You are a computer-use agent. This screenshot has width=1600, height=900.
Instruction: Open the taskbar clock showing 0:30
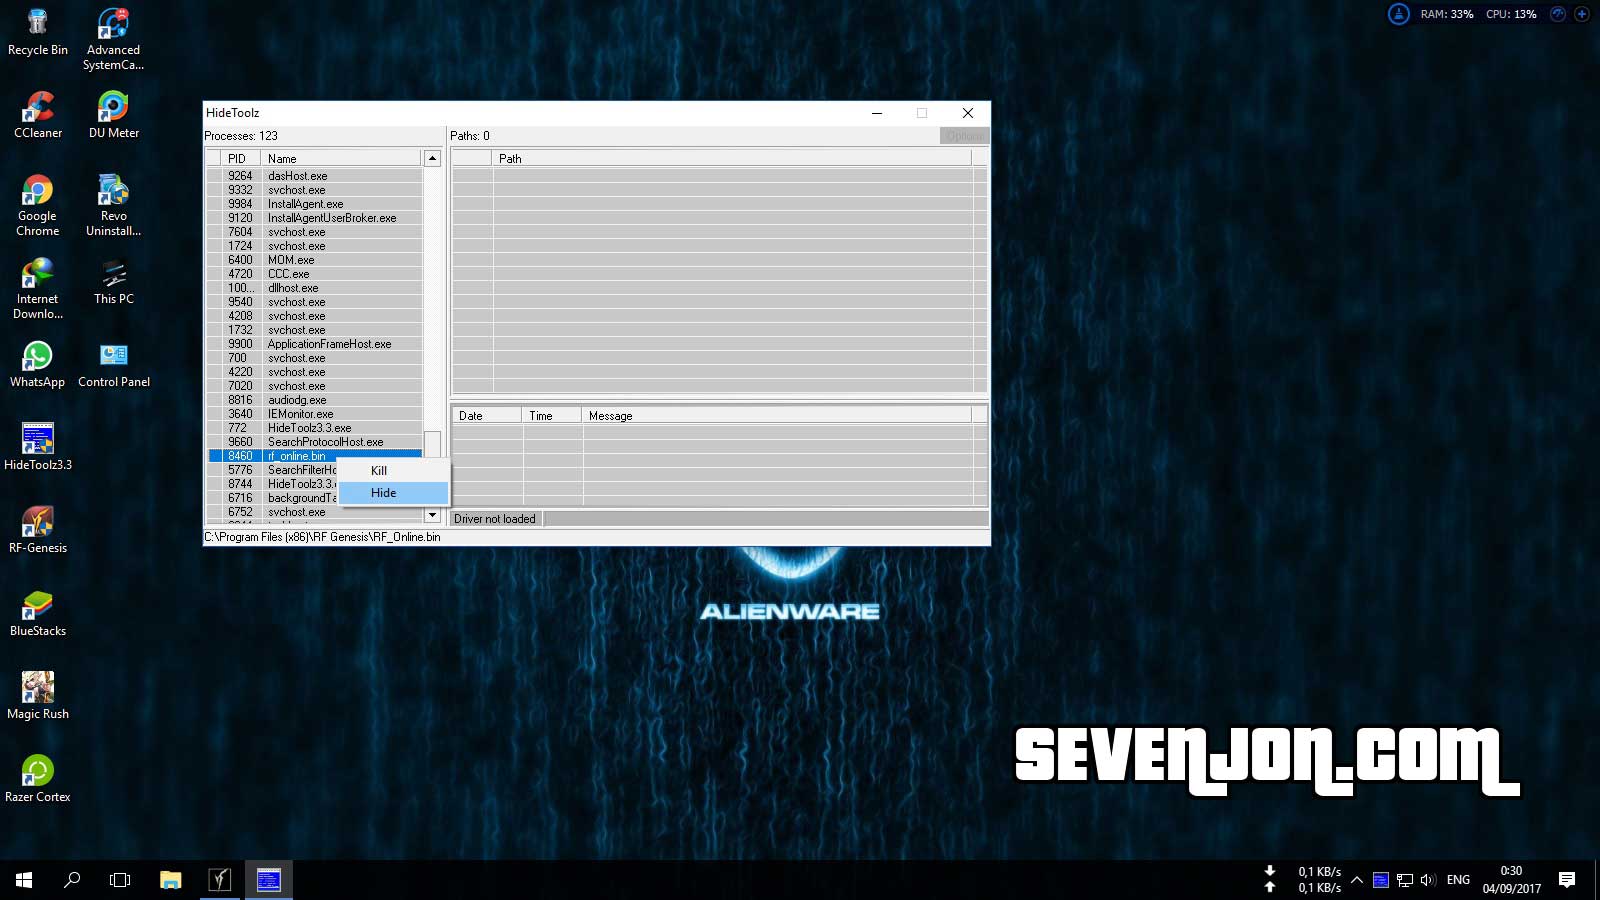point(1511,880)
